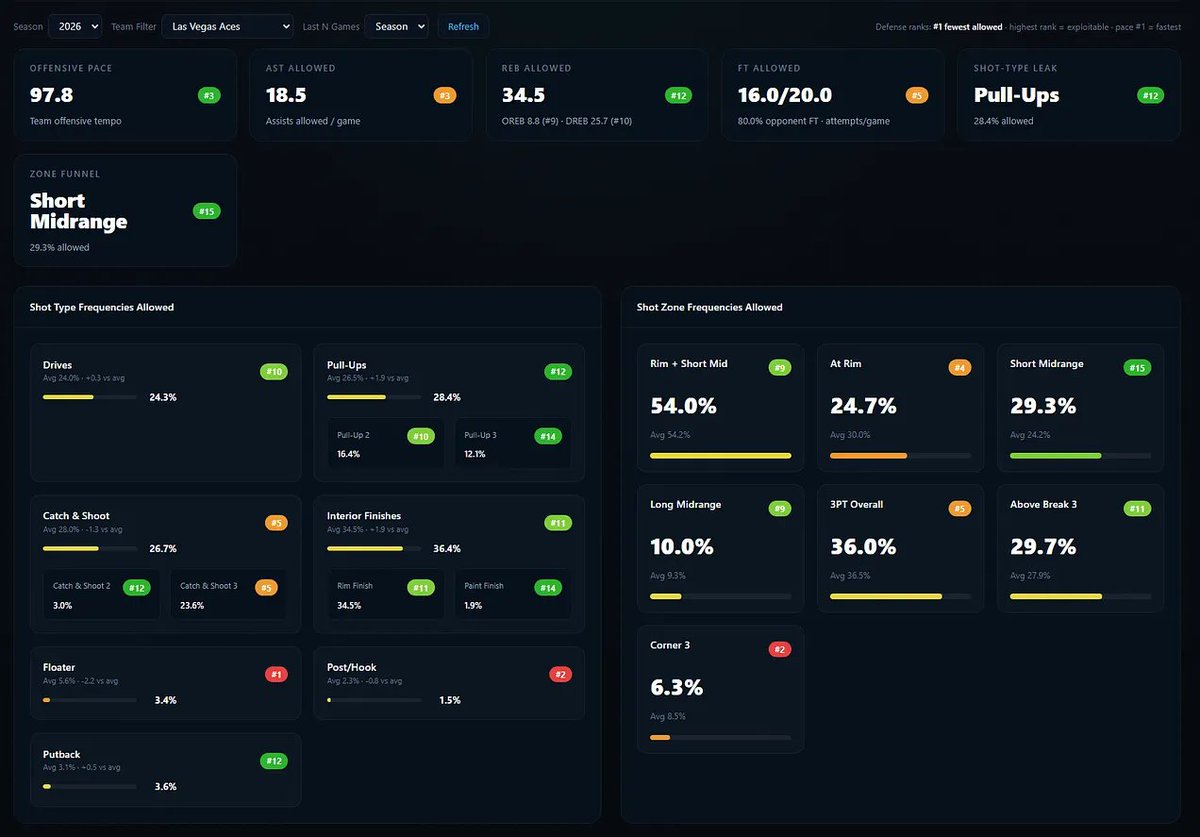Viewport: 1200px width, 837px height.
Task: Click the REB Allowed #12 rank badge
Action: [678, 96]
